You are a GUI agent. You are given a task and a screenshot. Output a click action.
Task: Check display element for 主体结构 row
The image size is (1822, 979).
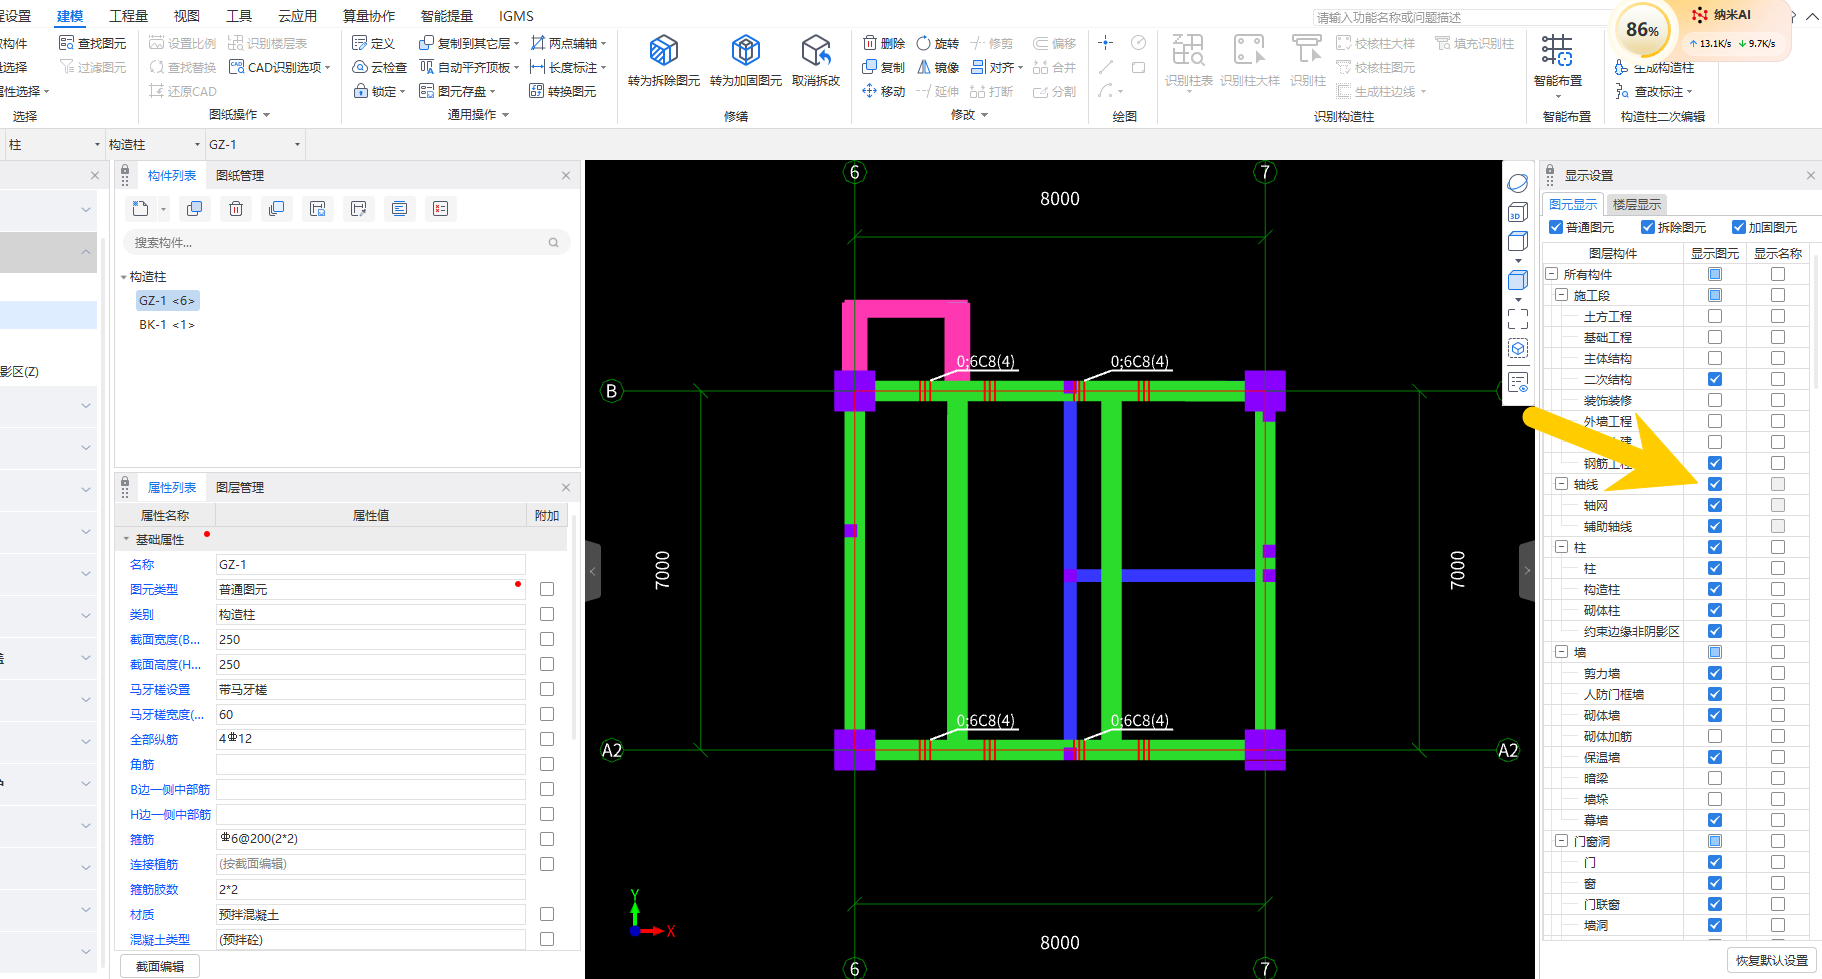1715,358
